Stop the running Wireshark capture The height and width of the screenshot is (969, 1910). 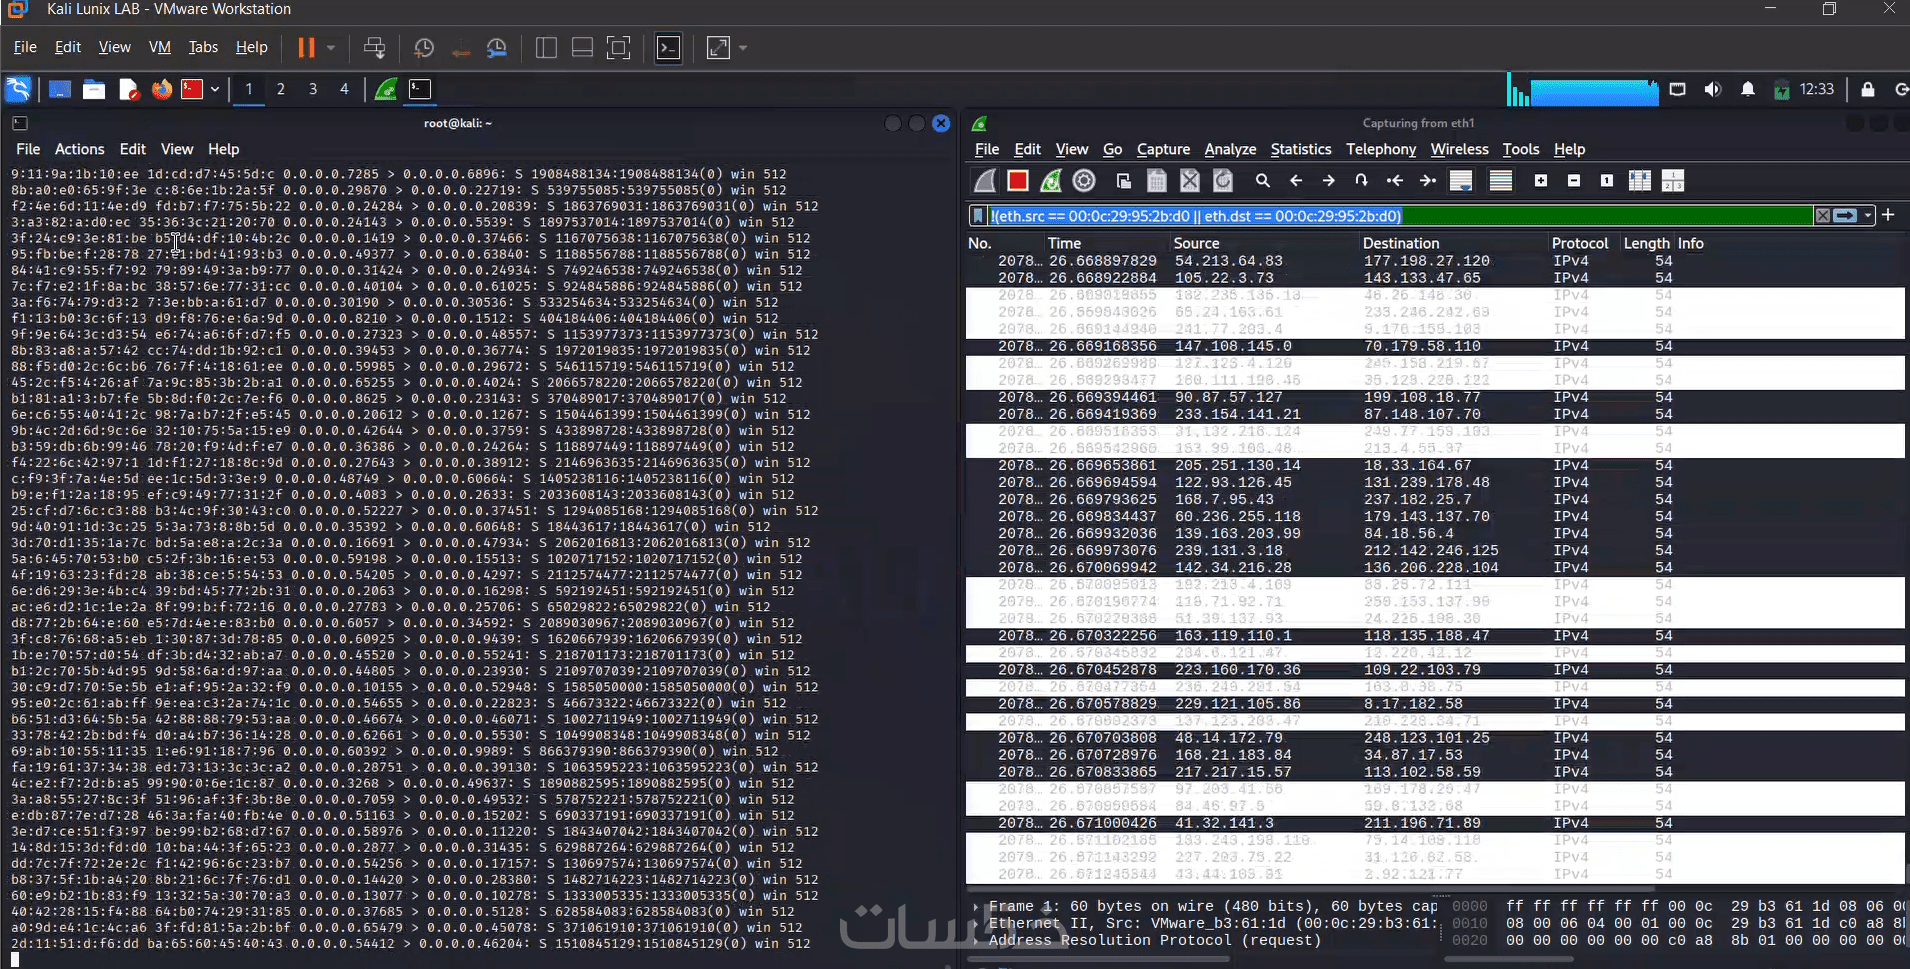tap(1018, 181)
